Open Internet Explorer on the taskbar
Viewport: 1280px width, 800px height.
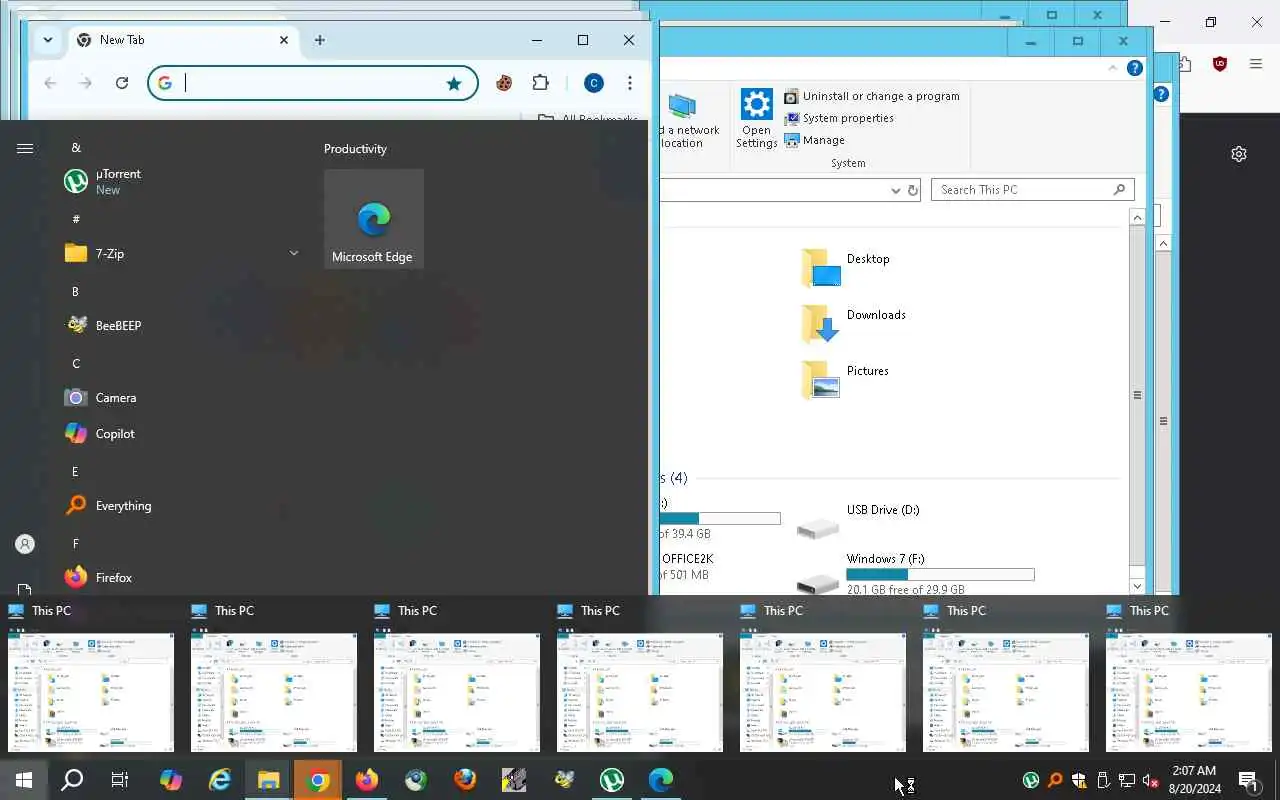[220, 779]
